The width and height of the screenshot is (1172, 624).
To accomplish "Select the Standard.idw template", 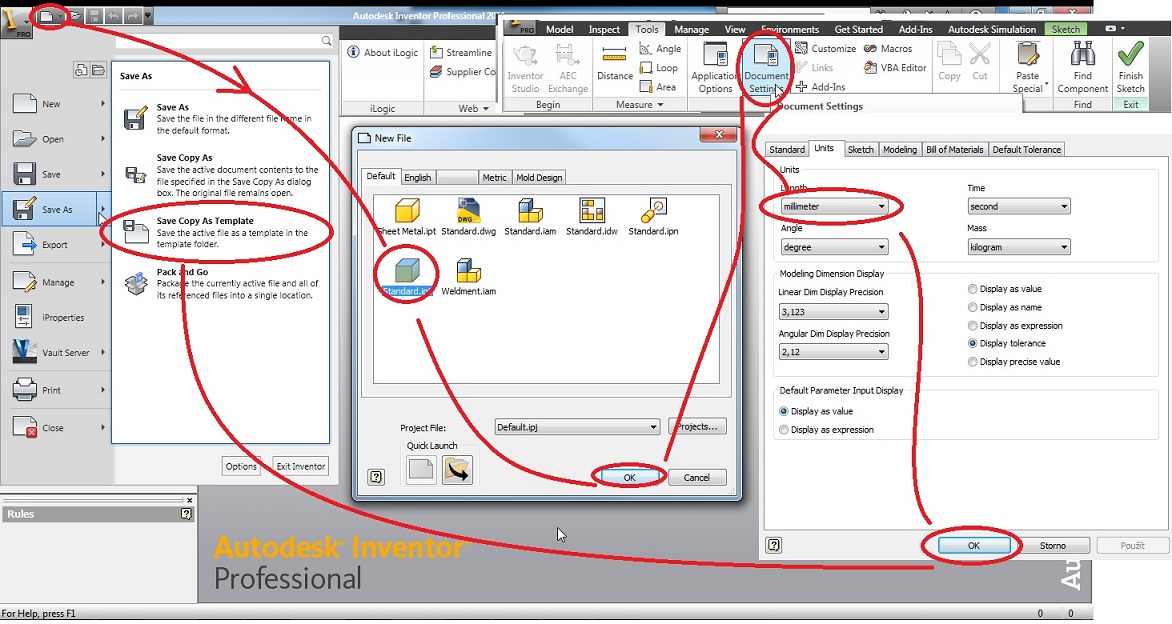I will click(x=592, y=217).
